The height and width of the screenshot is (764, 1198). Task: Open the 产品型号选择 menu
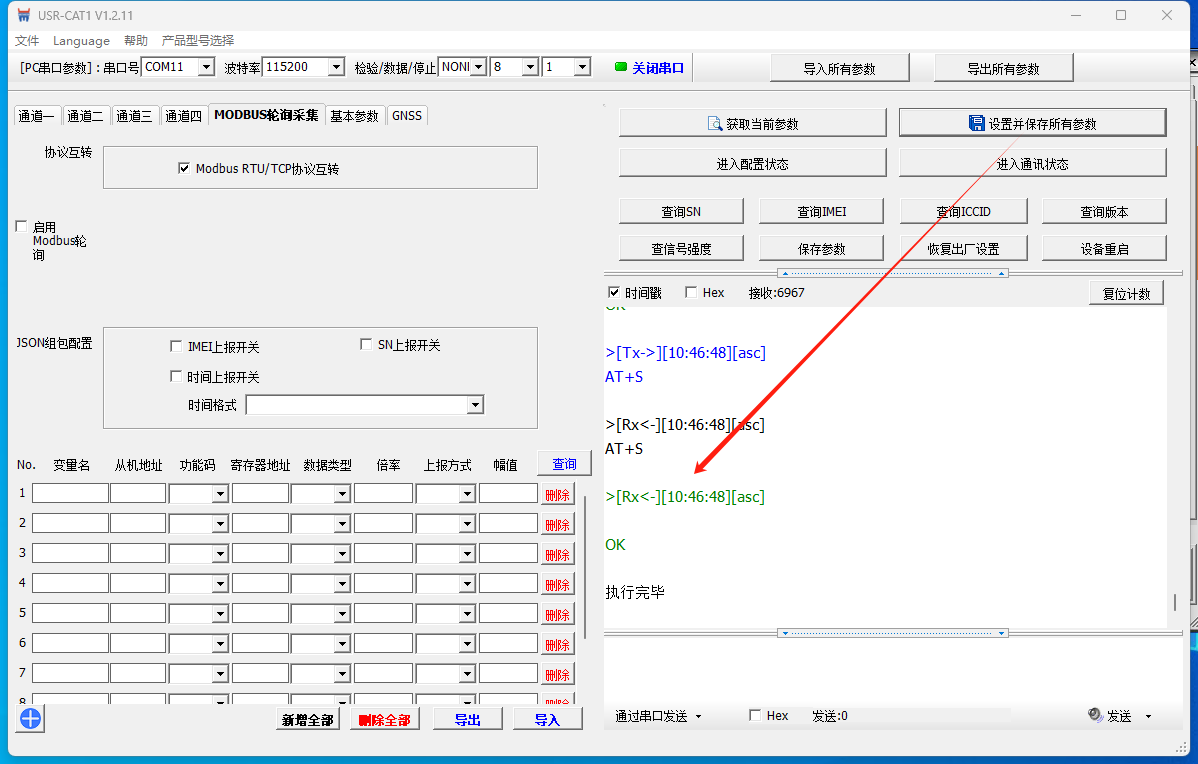[198, 40]
